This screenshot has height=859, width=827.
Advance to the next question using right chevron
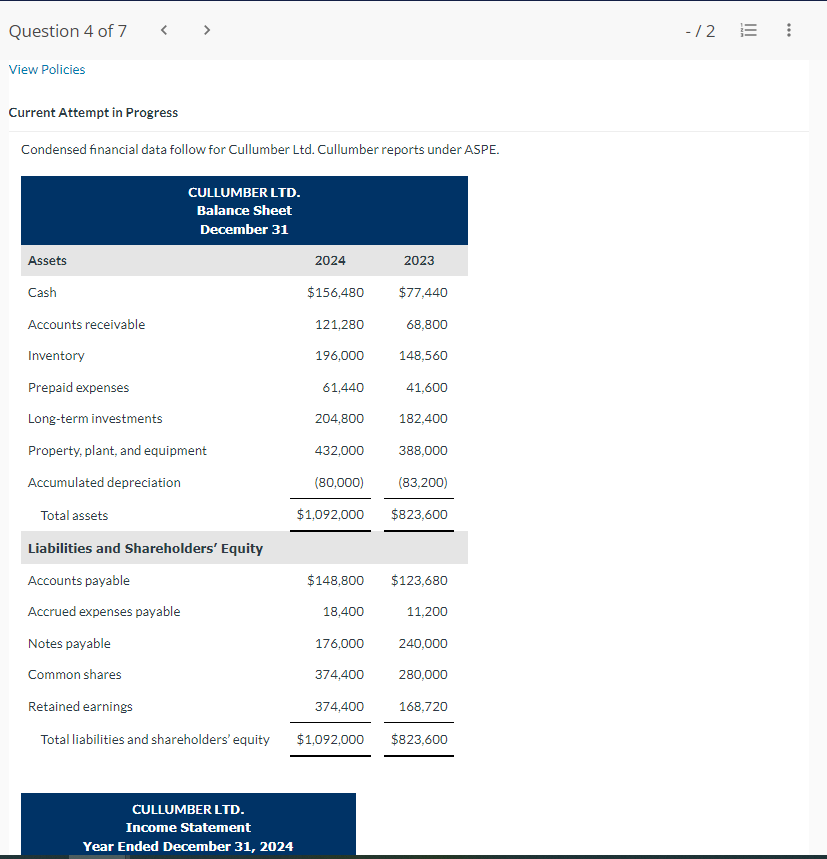(x=206, y=30)
